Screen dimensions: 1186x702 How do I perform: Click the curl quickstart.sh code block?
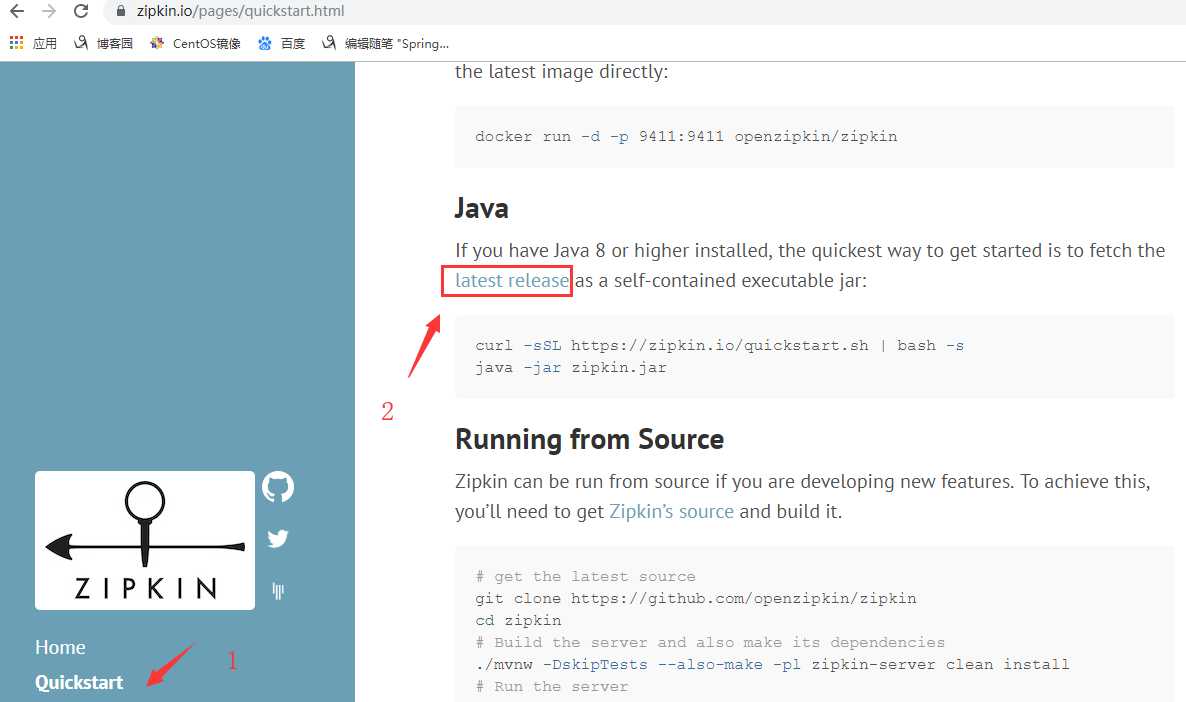click(x=814, y=356)
